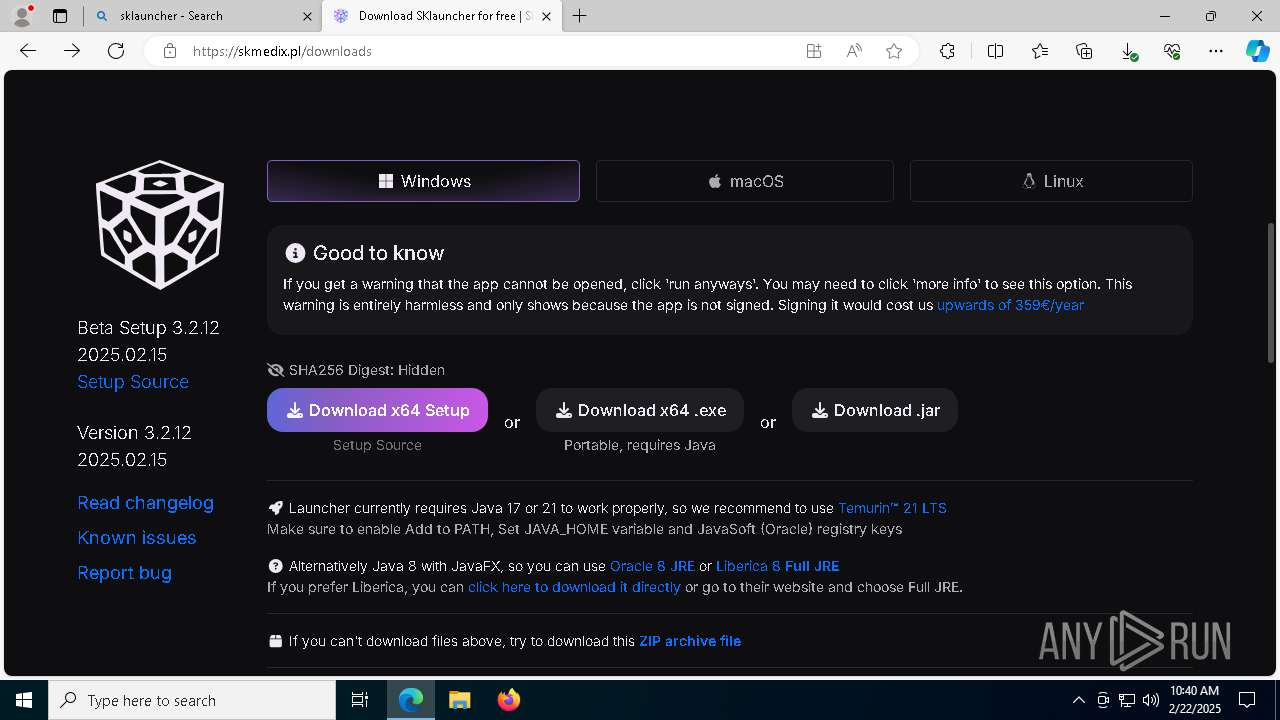Toggle Split screen icon
The width and height of the screenshot is (1280, 720).
[x=995, y=51]
